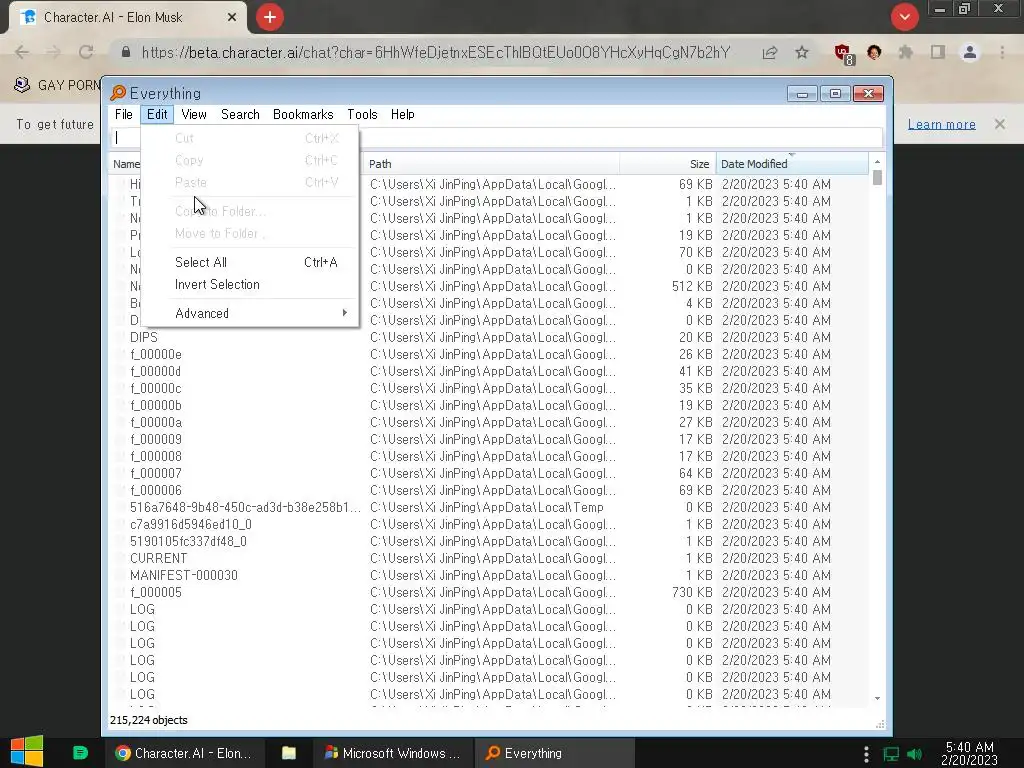
Task: Sort by Date Modified column header
Action: pos(792,164)
